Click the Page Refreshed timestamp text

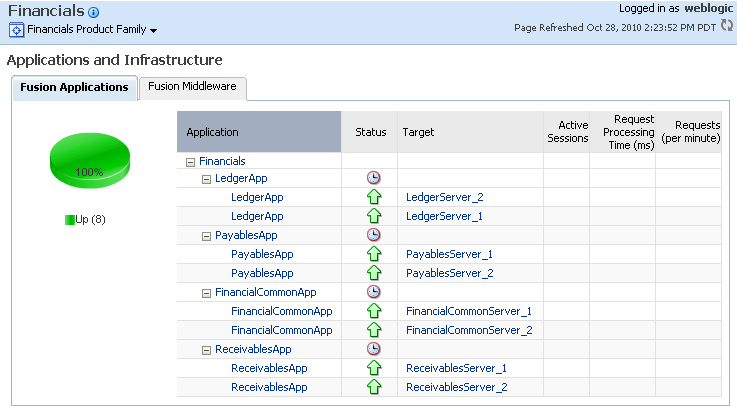point(615,28)
